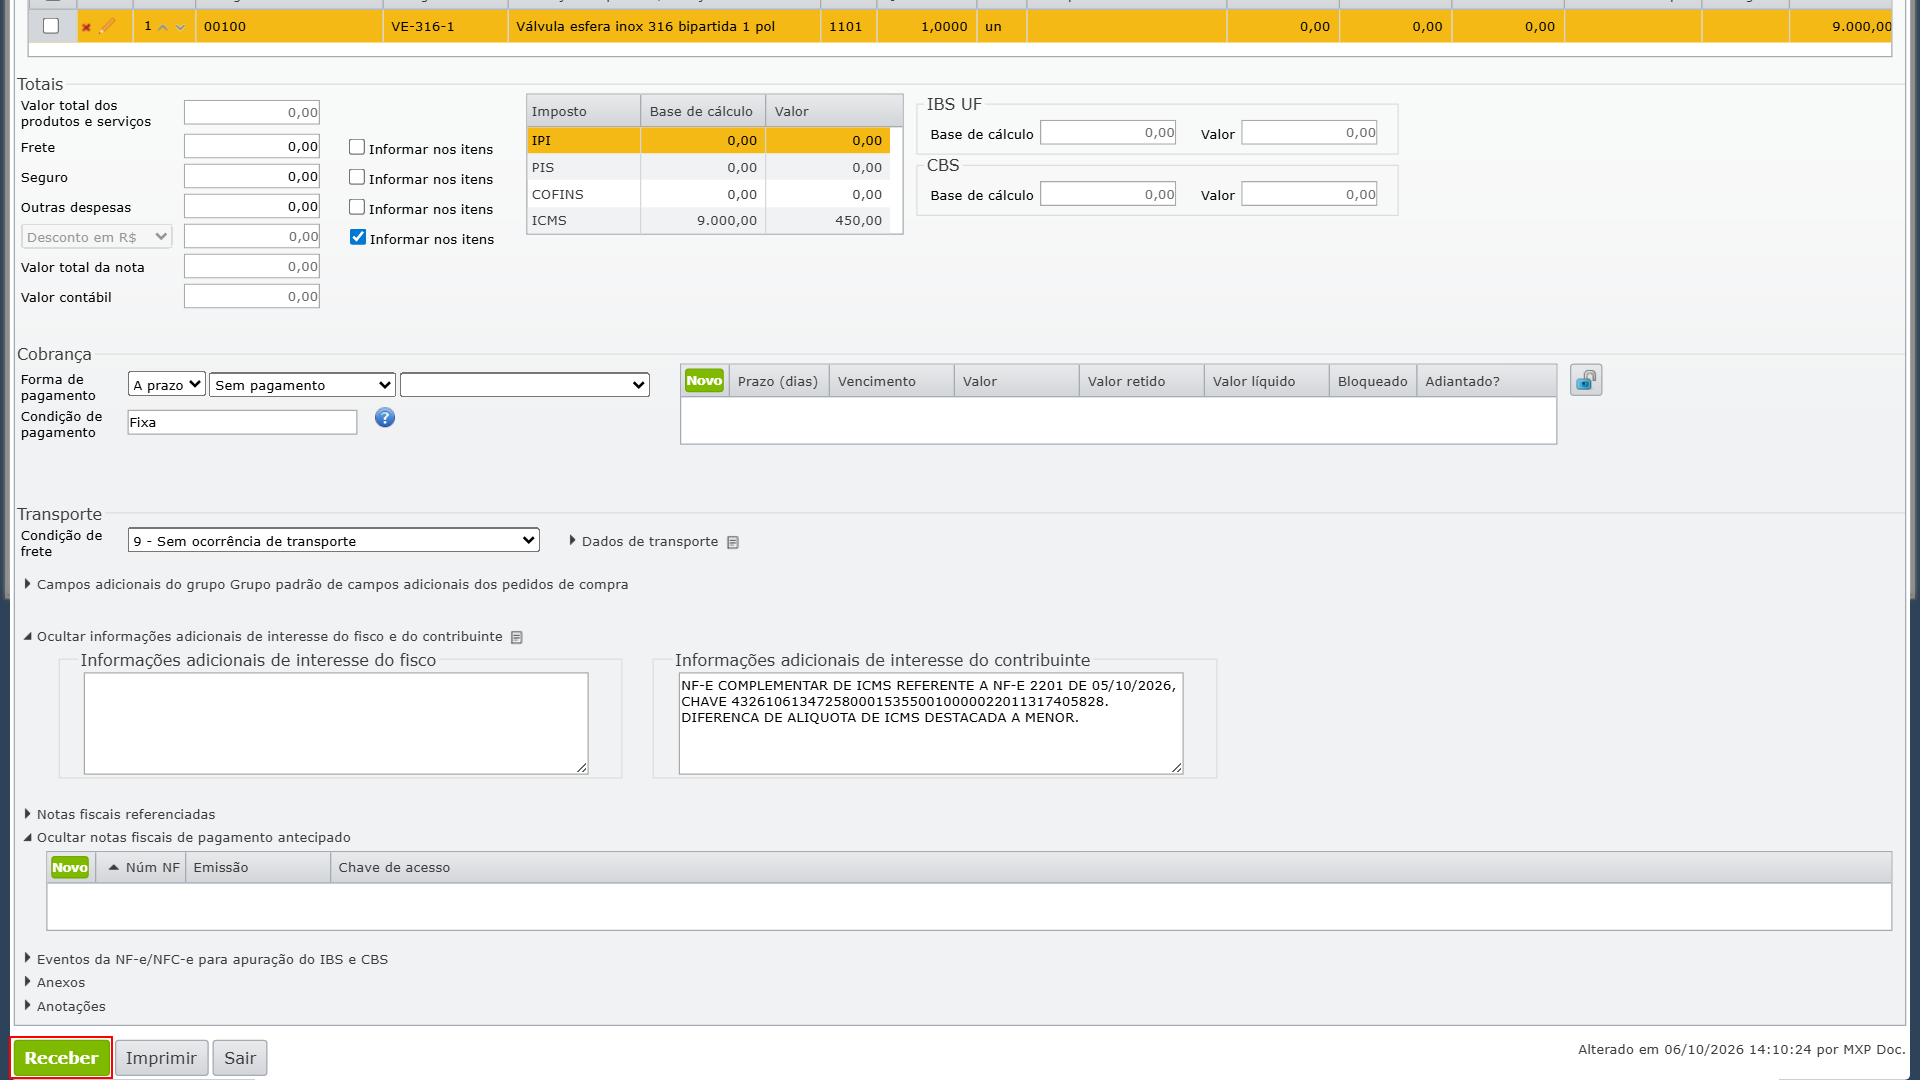Open the Condição de frete dropdown
This screenshot has height=1080, width=1920.
point(334,541)
